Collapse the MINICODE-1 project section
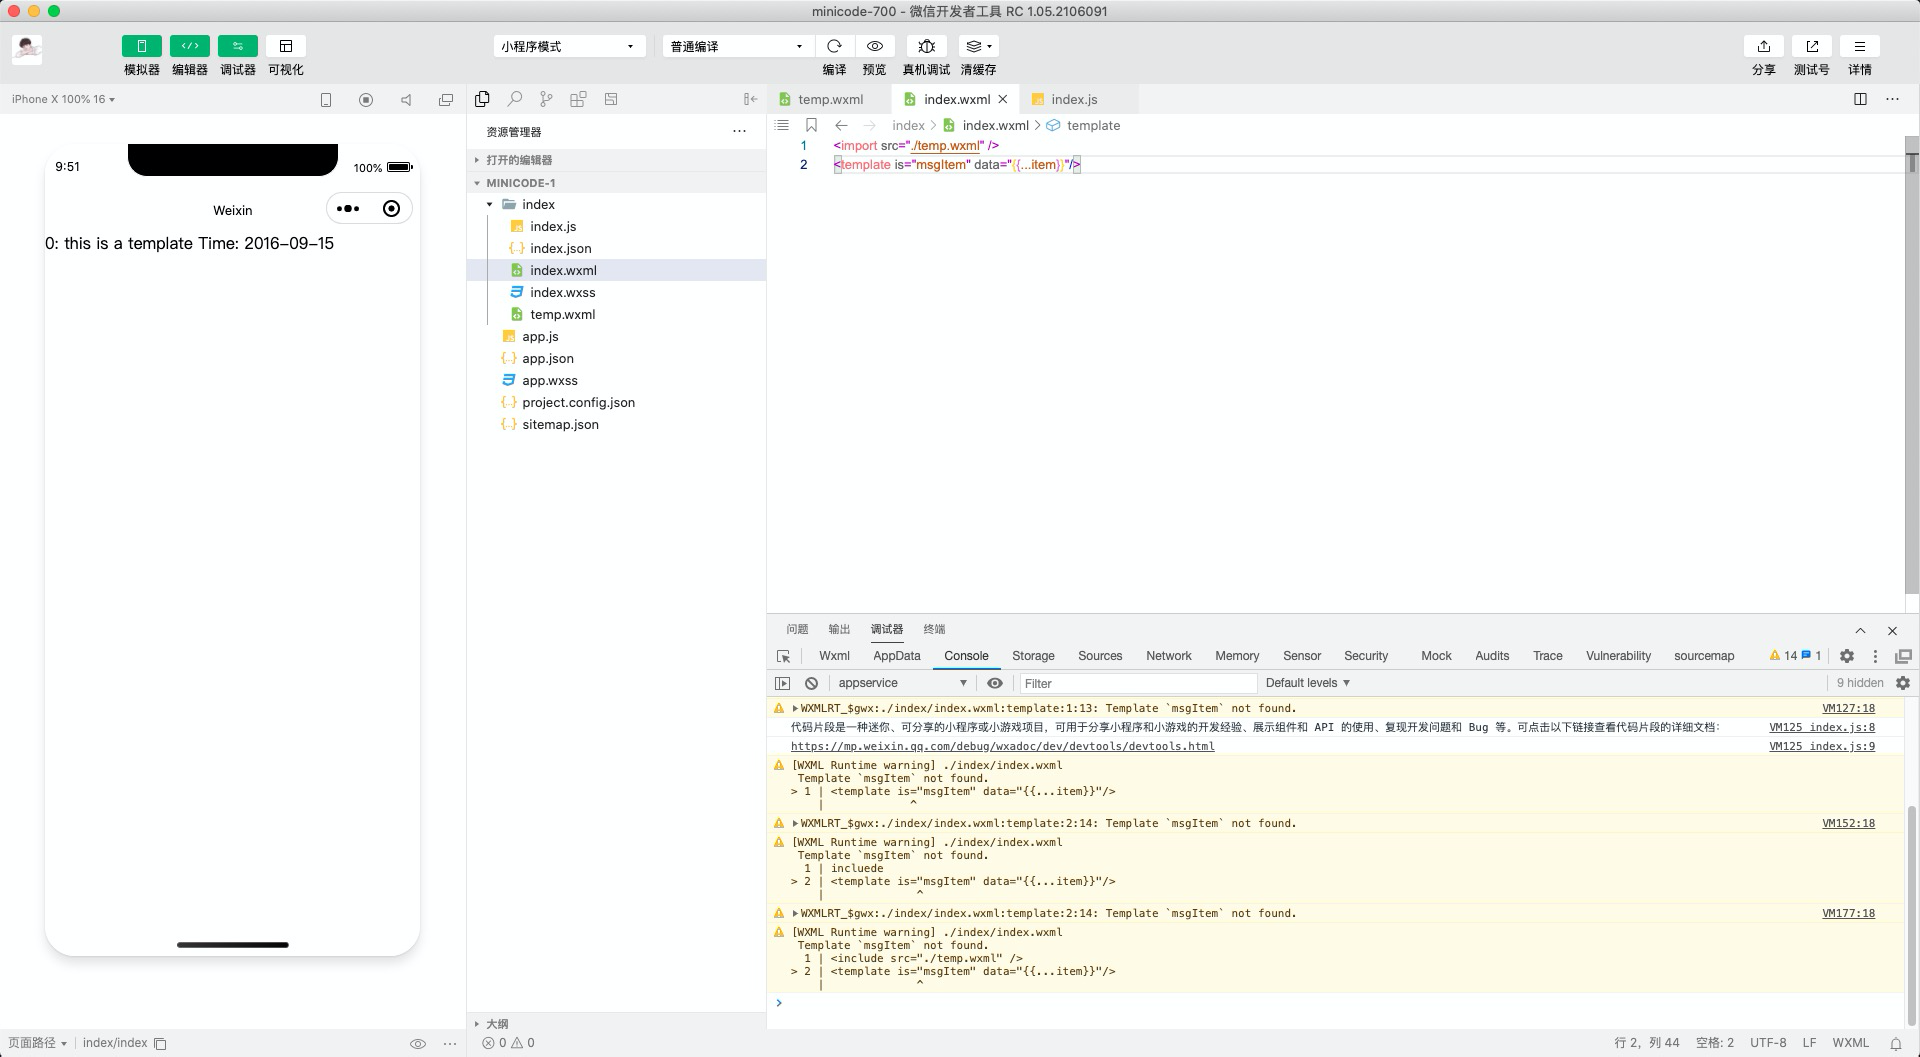The width and height of the screenshot is (1920, 1057). 616,183
